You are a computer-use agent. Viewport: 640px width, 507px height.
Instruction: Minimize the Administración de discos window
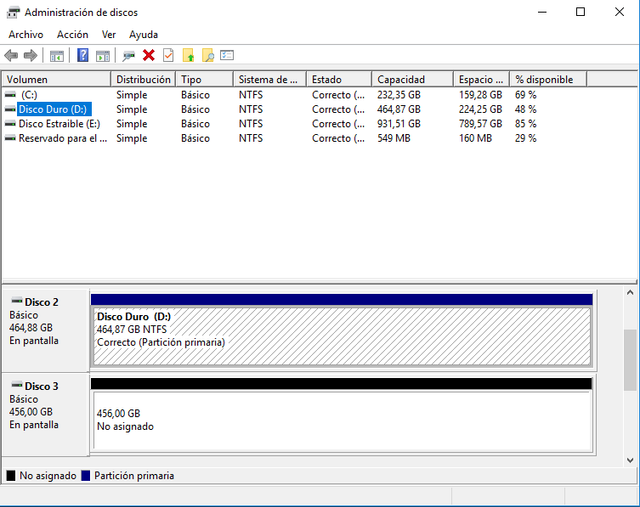[542, 12]
